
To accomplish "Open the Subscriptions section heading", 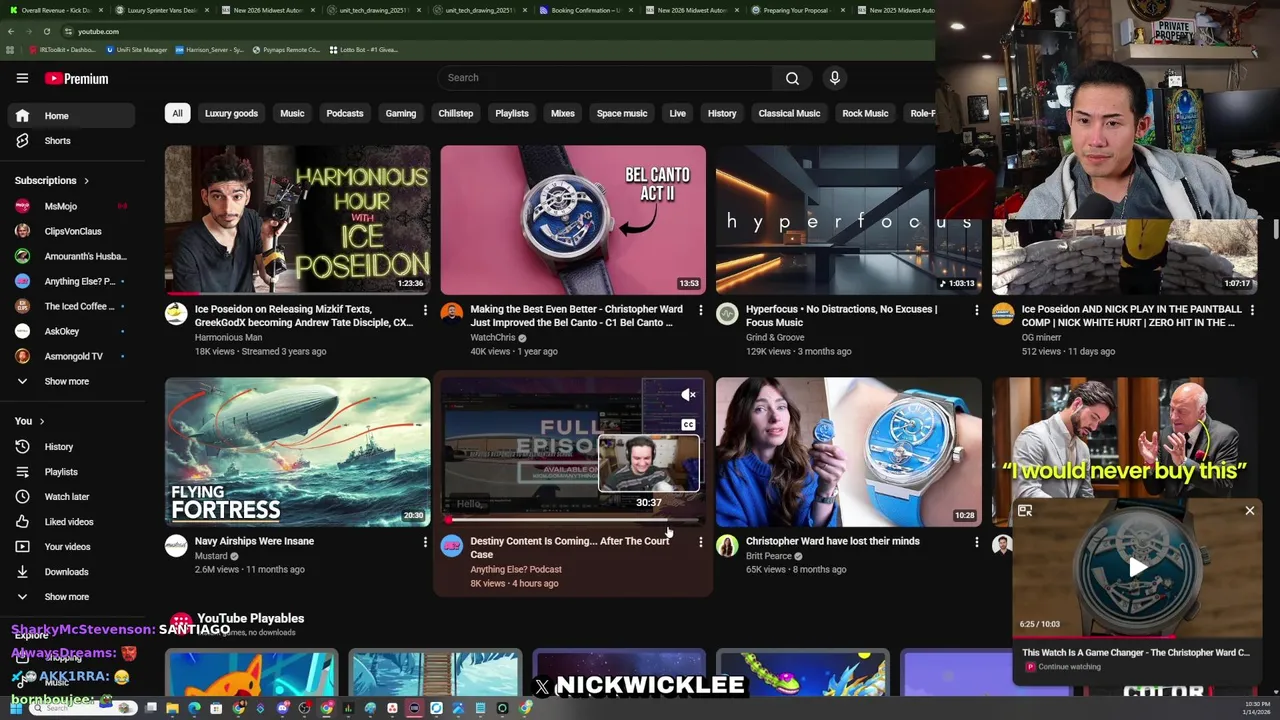I will [x=52, y=181].
